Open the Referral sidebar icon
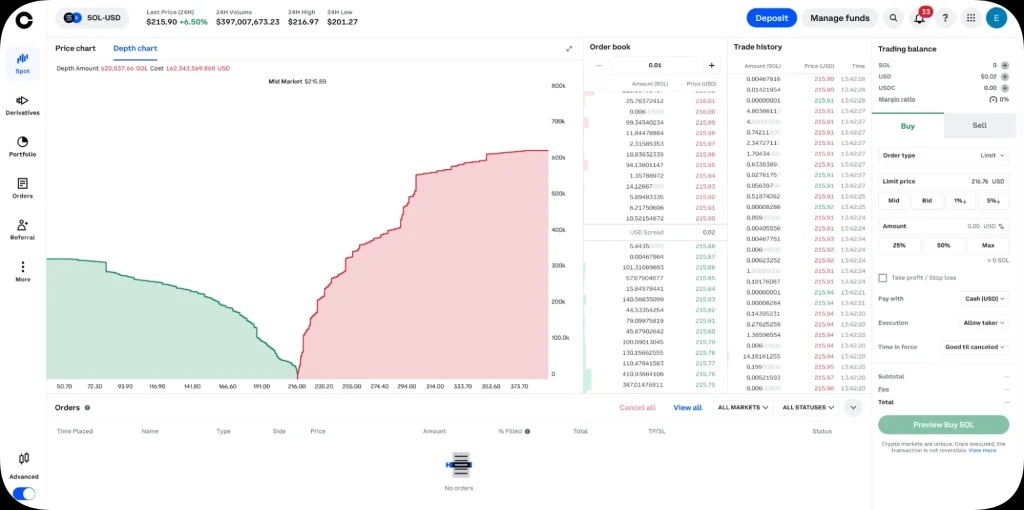 (22, 229)
